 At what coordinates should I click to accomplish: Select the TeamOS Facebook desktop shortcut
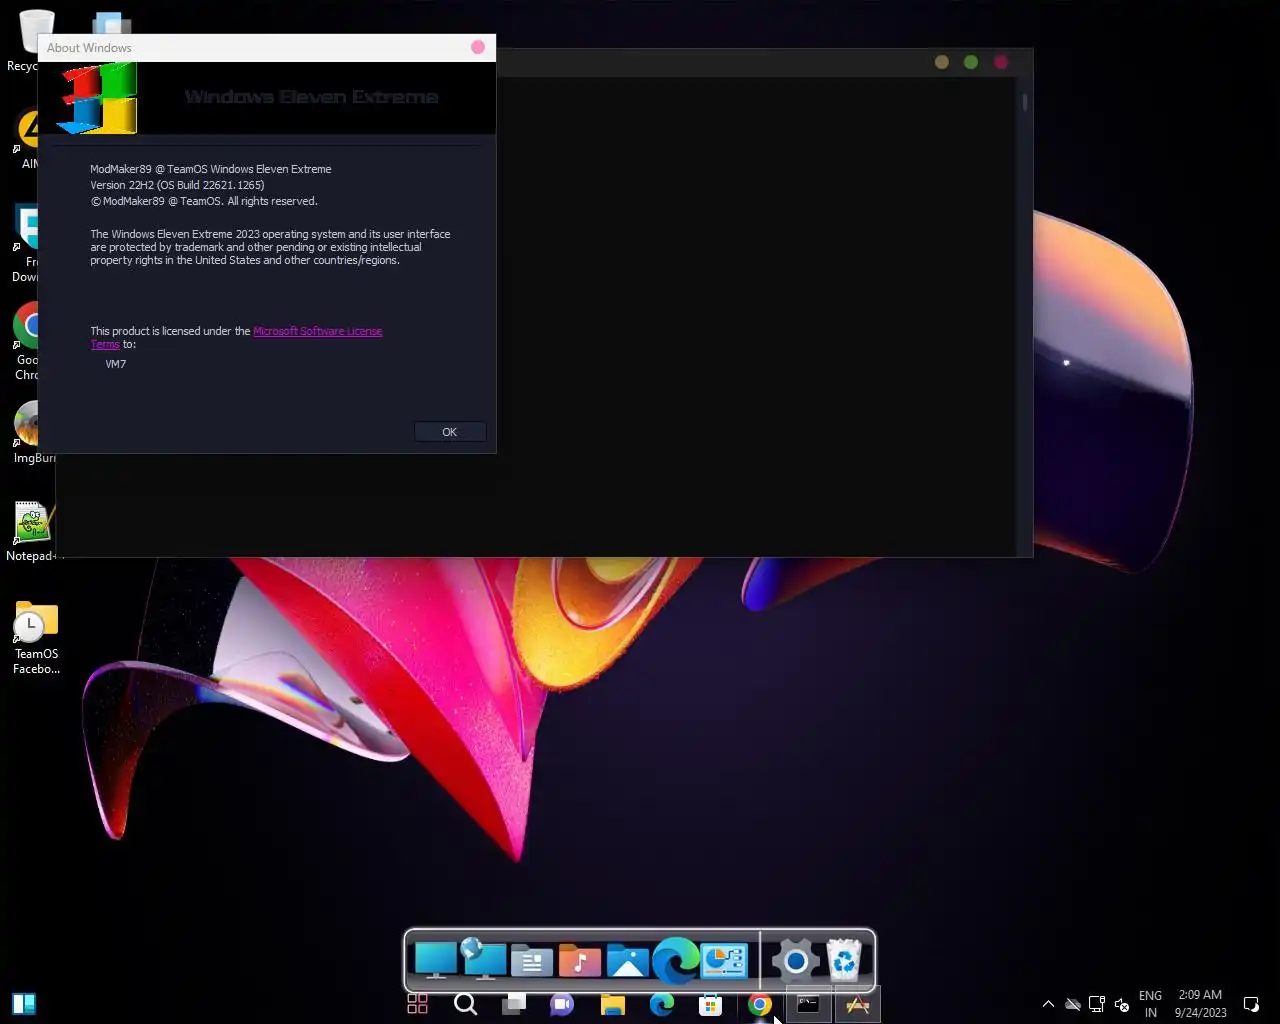pyautogui.click(x=37, y=639)
